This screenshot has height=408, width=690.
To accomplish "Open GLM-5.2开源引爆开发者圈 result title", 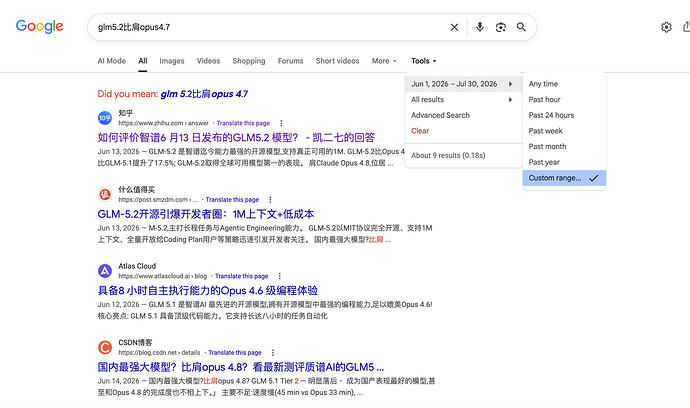I will point(206,214).
